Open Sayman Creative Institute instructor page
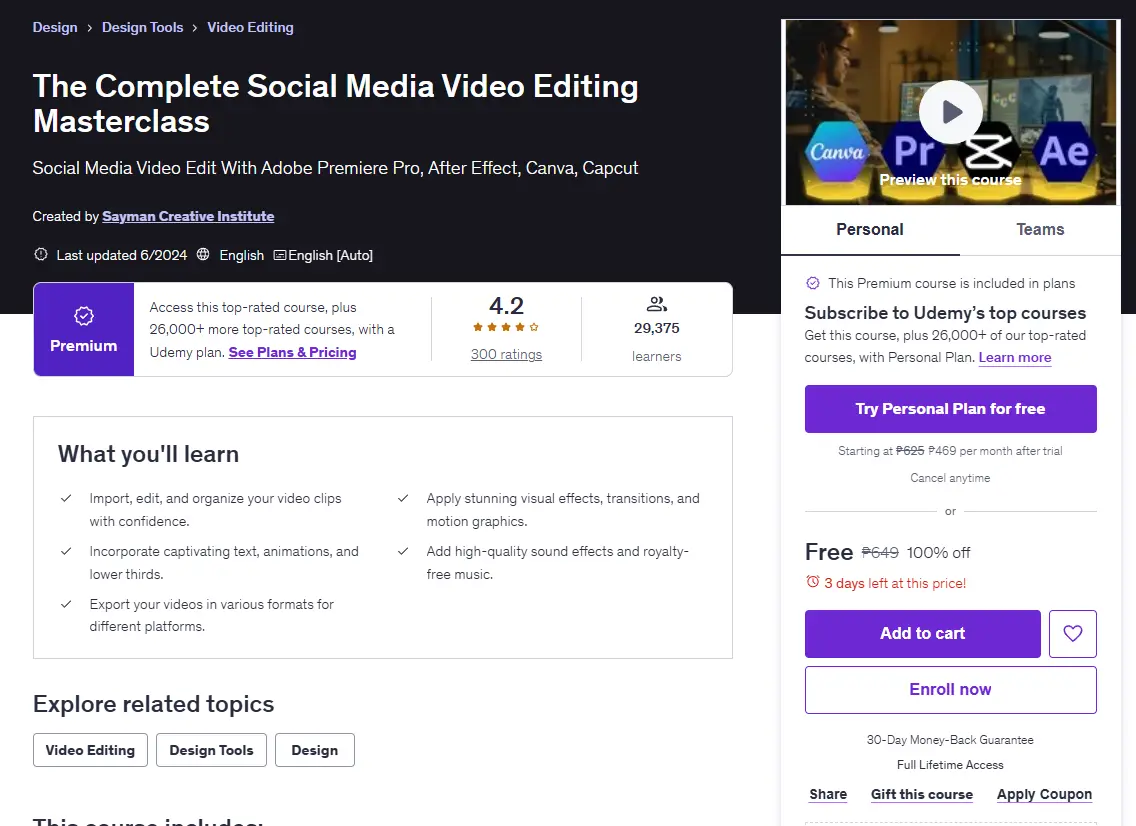Screen dimensions: 1136x826 (188, 216)
